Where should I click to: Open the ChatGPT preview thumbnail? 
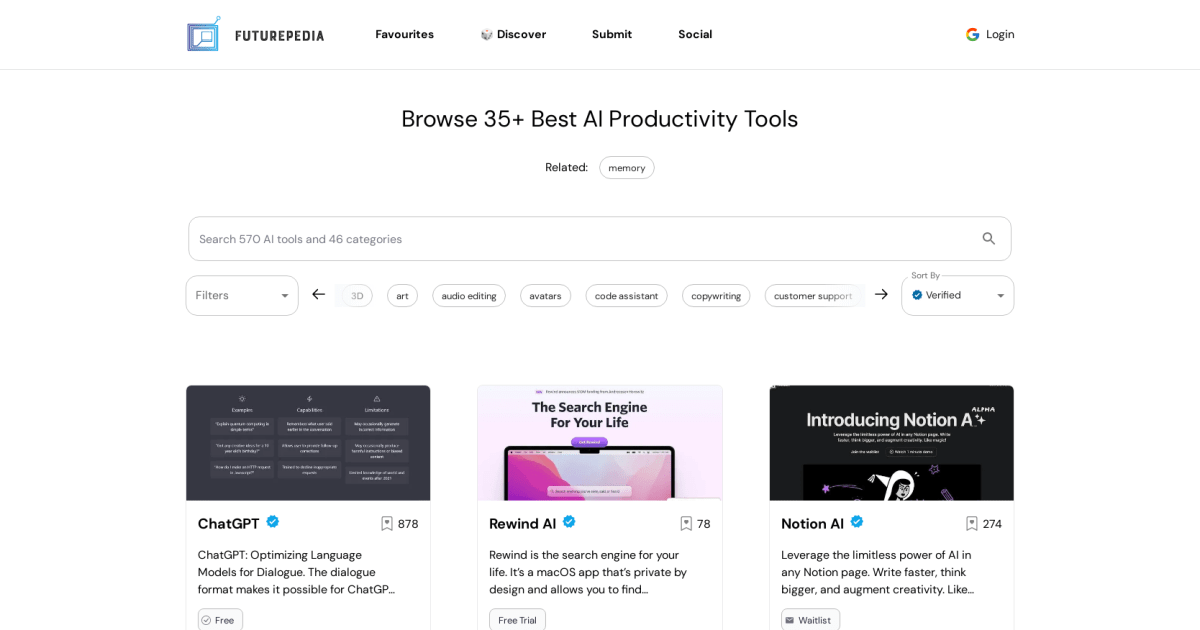point(308,442)
